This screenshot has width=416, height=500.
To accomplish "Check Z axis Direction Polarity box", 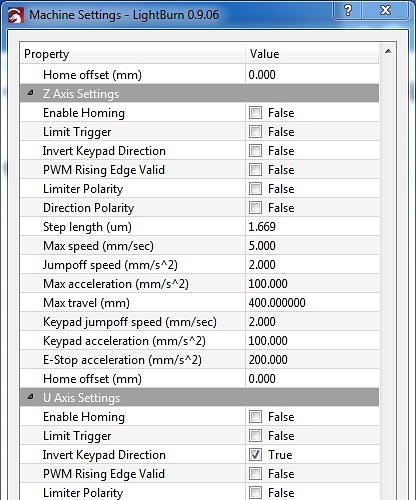I will [x=255, y=208].
